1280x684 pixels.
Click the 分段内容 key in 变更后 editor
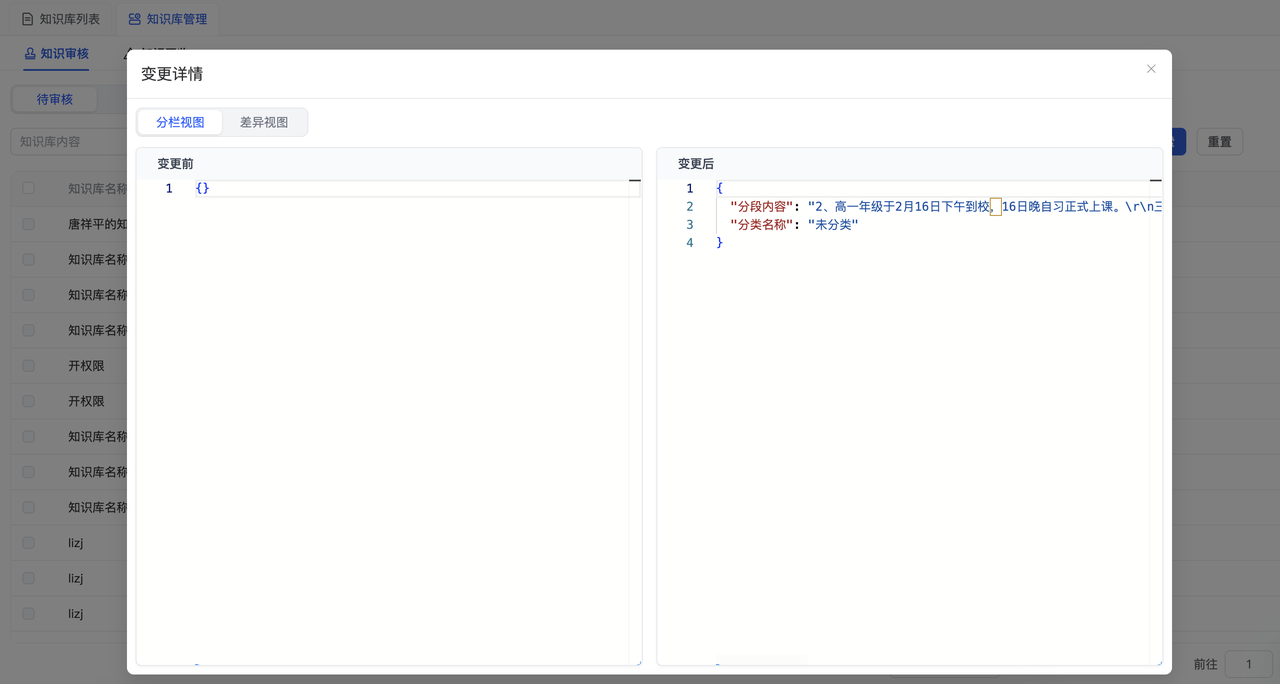(x=761, y=207)
